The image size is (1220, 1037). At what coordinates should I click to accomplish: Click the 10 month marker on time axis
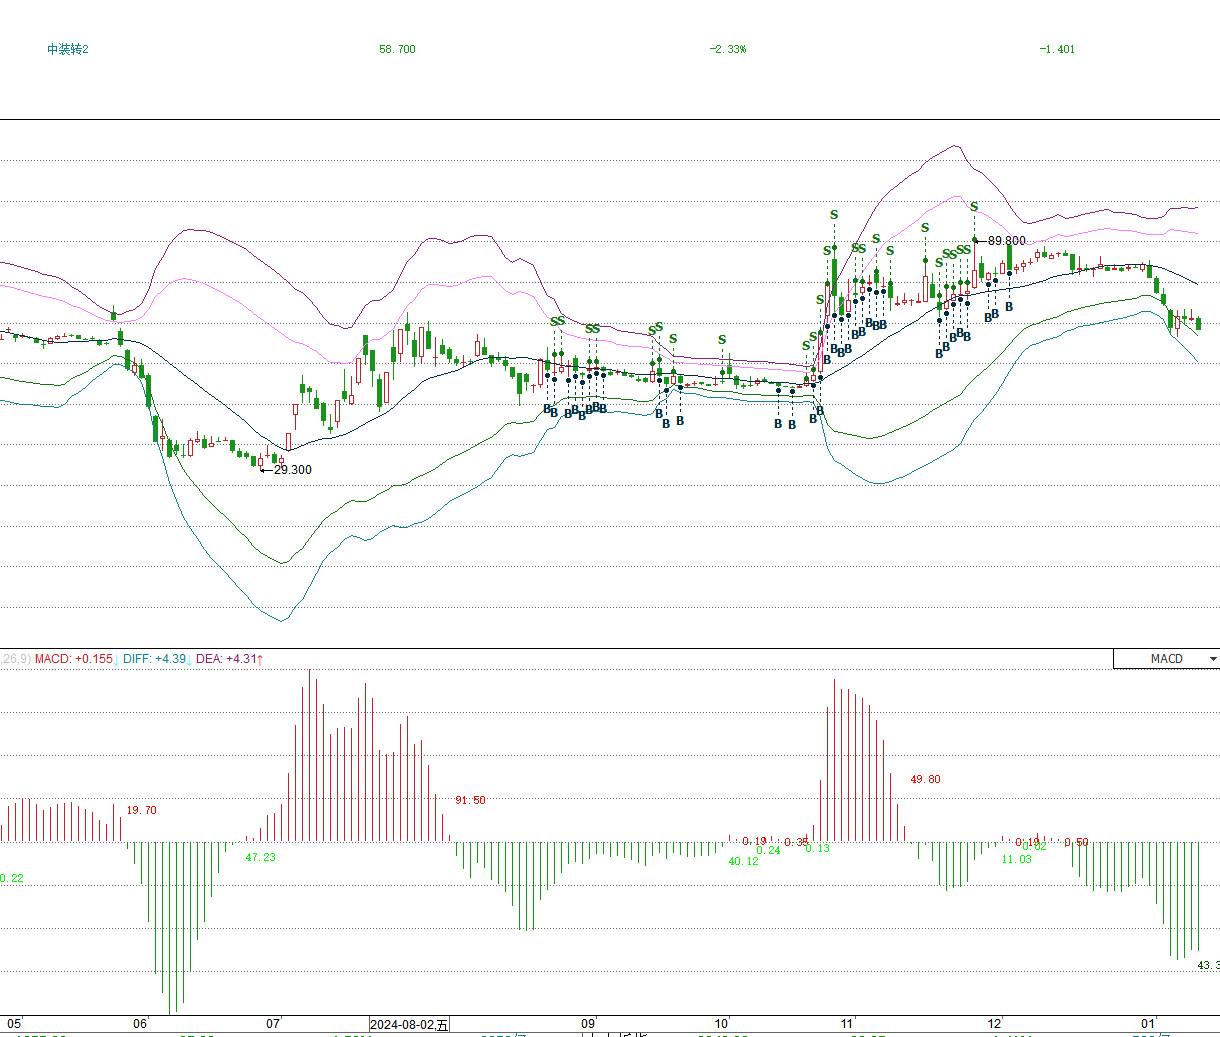click(721, 1024)
